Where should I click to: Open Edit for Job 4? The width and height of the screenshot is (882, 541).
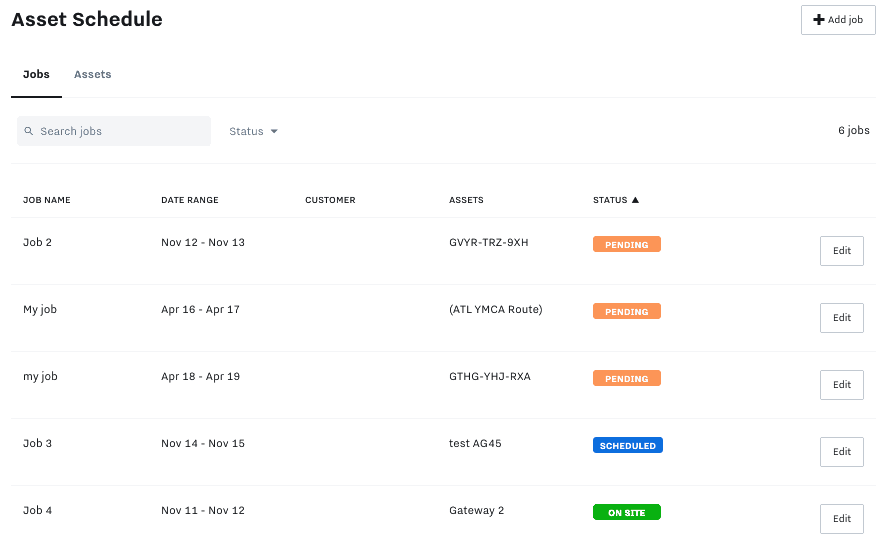841,519
